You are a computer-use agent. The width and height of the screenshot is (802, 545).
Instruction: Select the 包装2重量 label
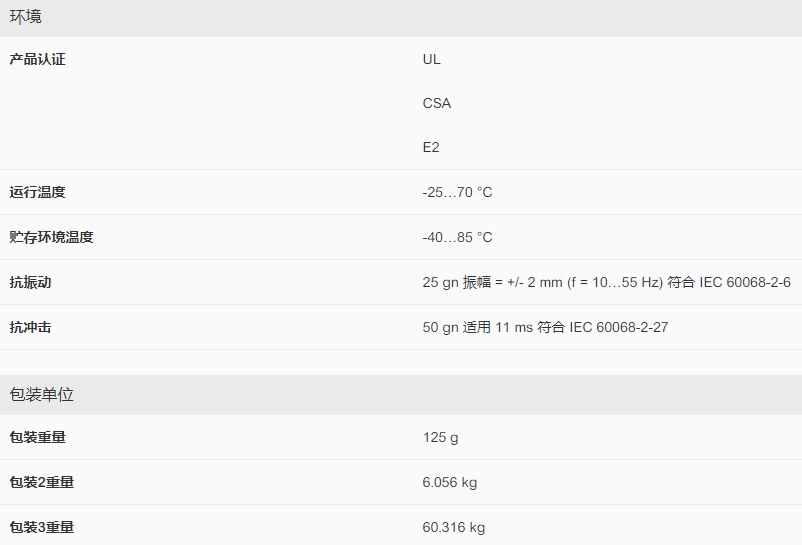coord(41,482)
